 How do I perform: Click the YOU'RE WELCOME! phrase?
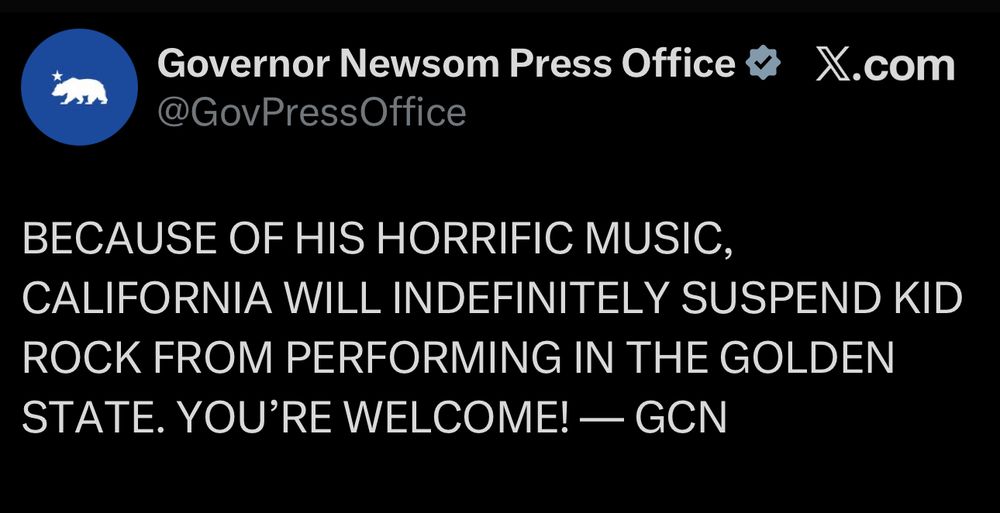coord(373,418)
